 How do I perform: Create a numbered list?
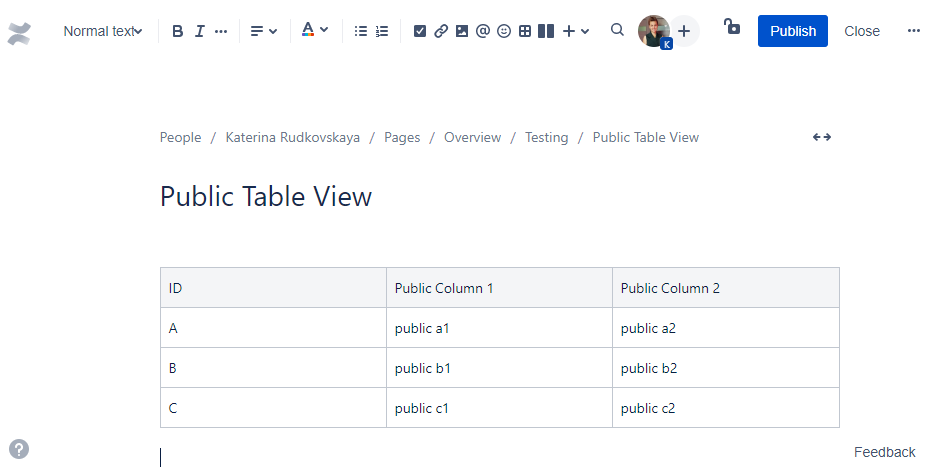point(382,31)
